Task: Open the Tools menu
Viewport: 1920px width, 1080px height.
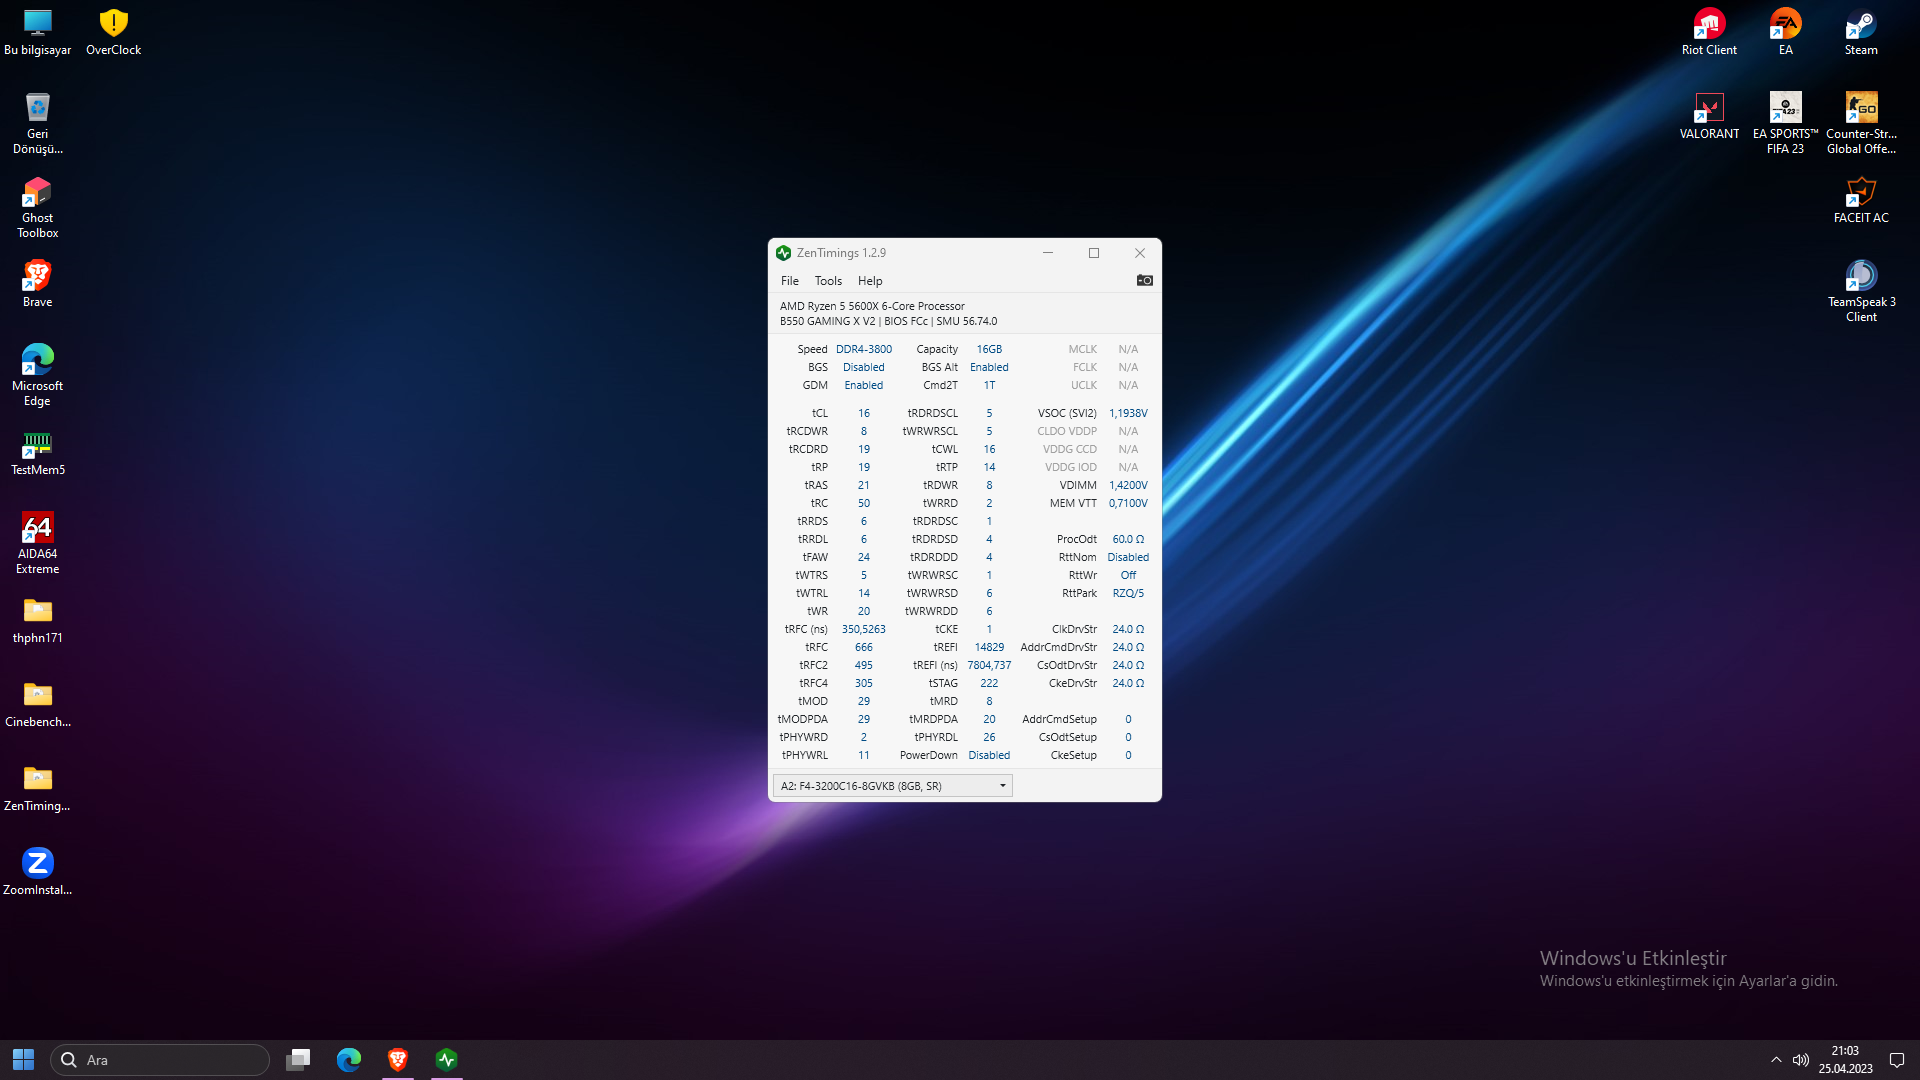Action: click(827, 281)
